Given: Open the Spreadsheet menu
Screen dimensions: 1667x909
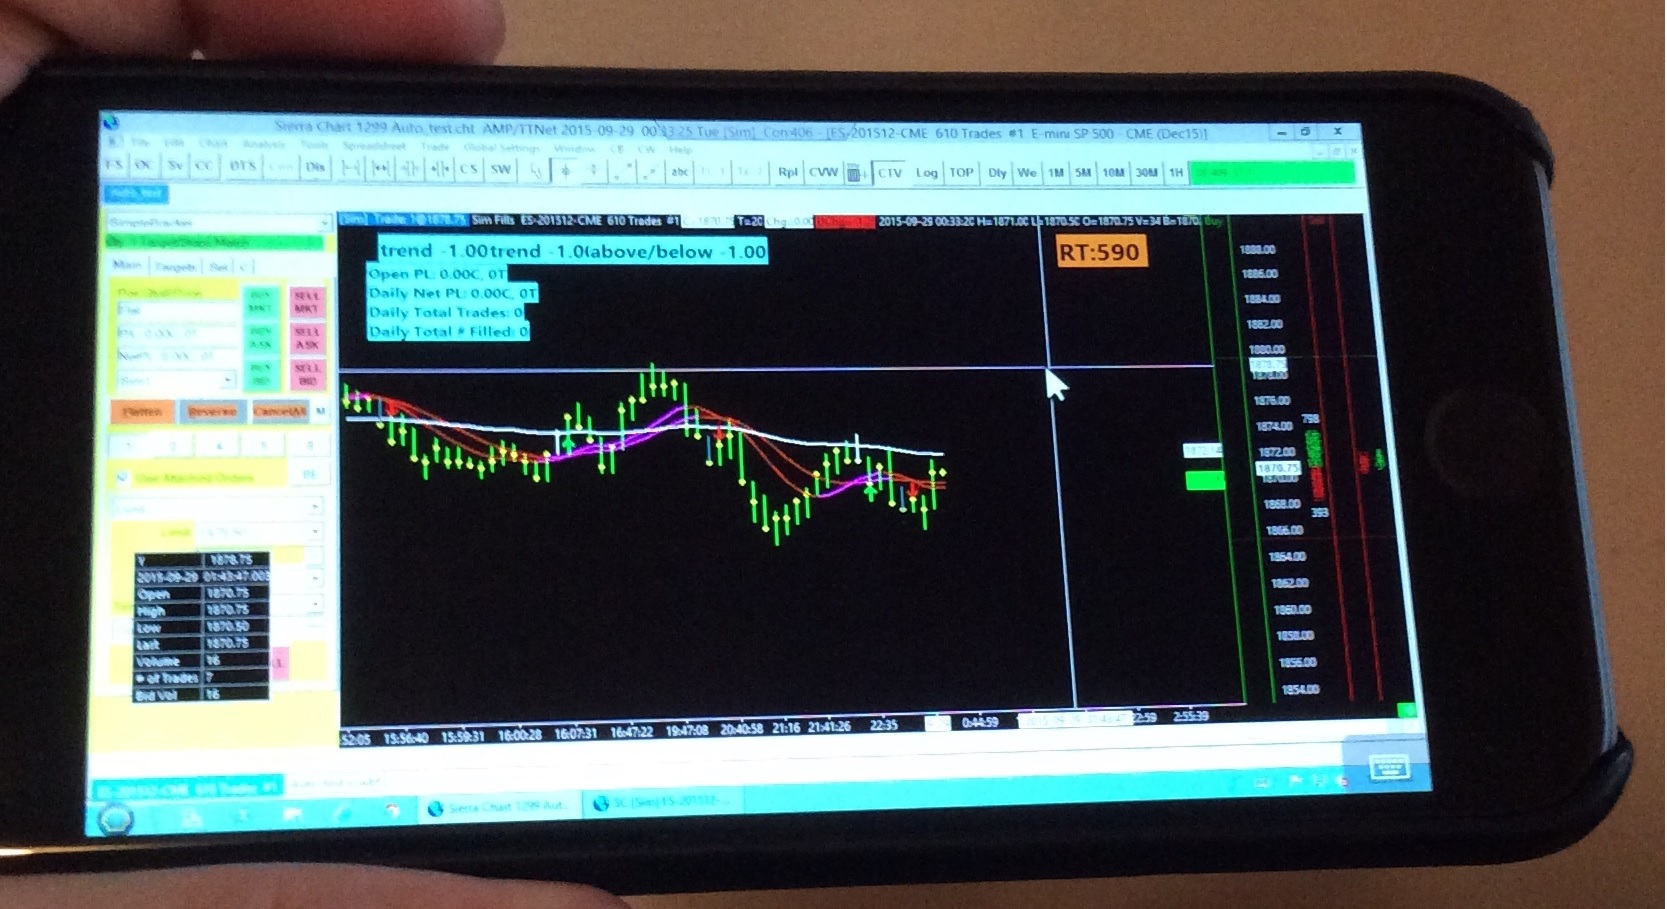Looking at the screenshot, I should (x=374, y=146).
